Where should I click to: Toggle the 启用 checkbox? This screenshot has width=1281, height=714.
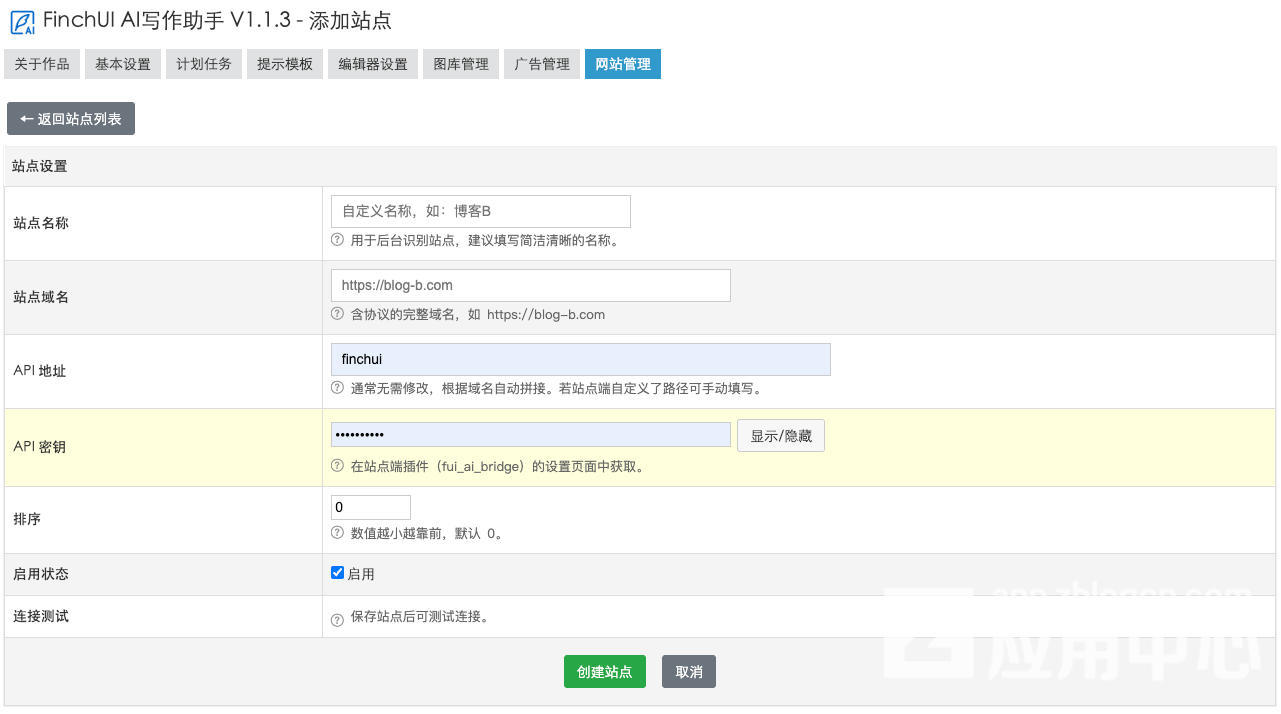[x=337, y=573]
